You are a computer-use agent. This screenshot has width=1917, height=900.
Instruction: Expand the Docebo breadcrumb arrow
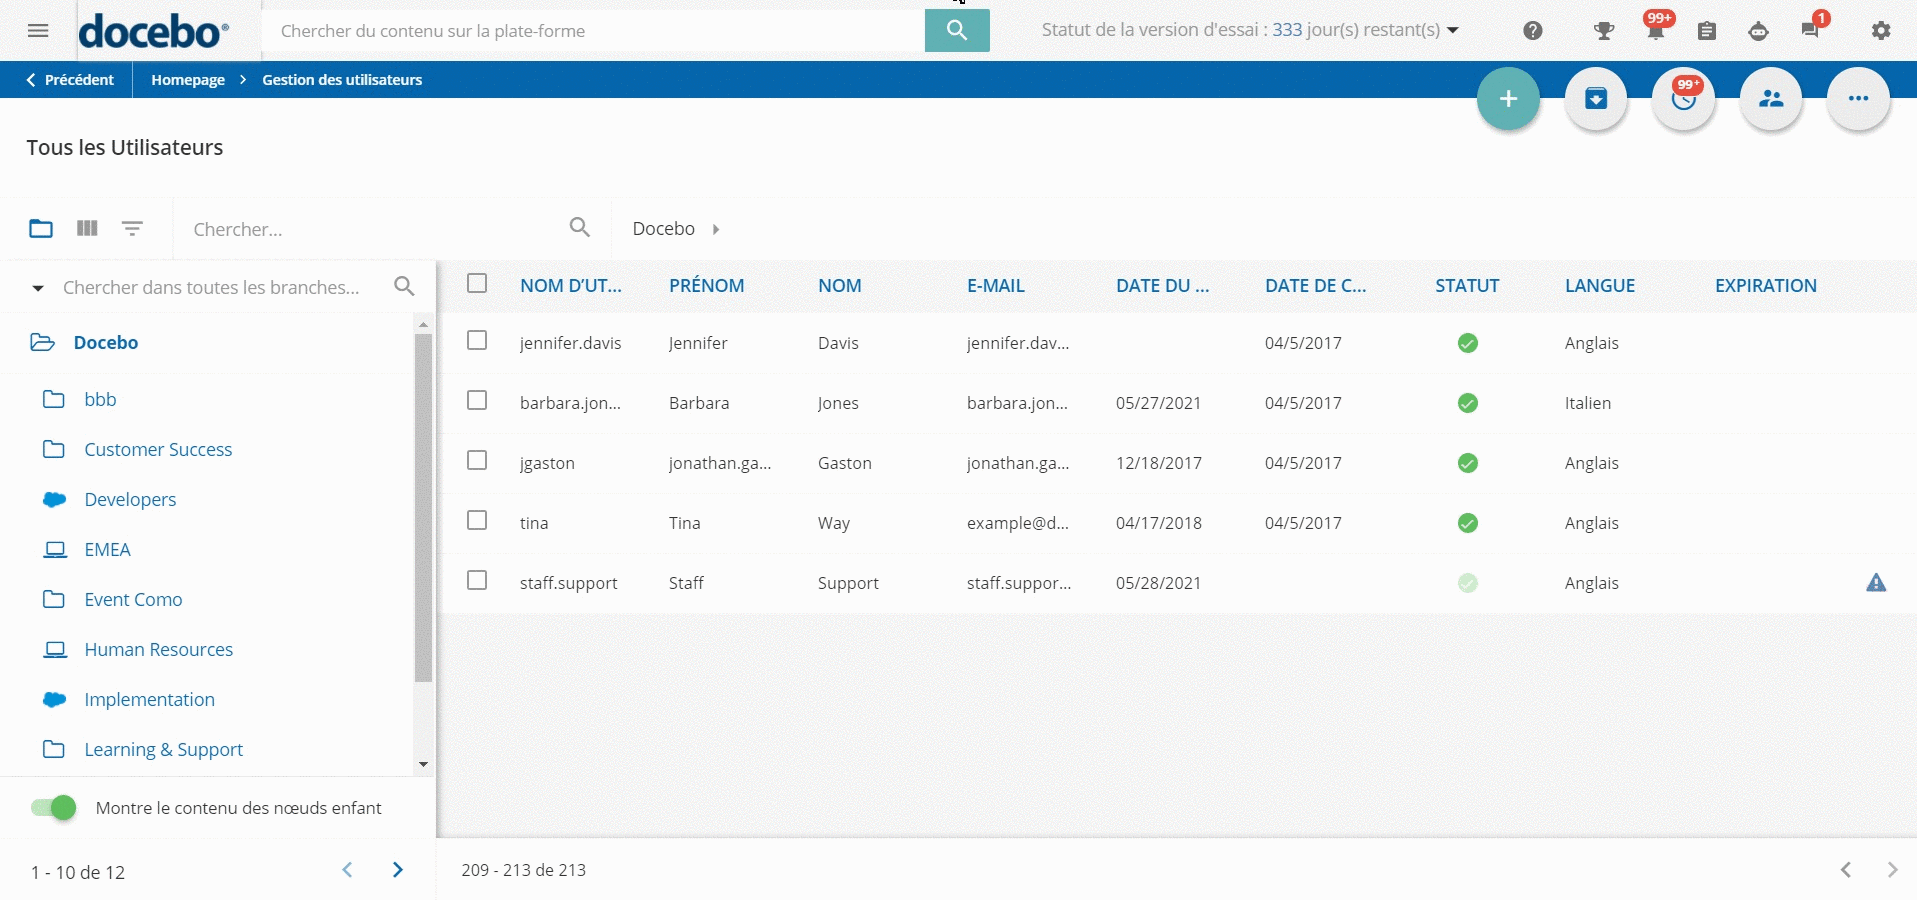coord(716,229)
